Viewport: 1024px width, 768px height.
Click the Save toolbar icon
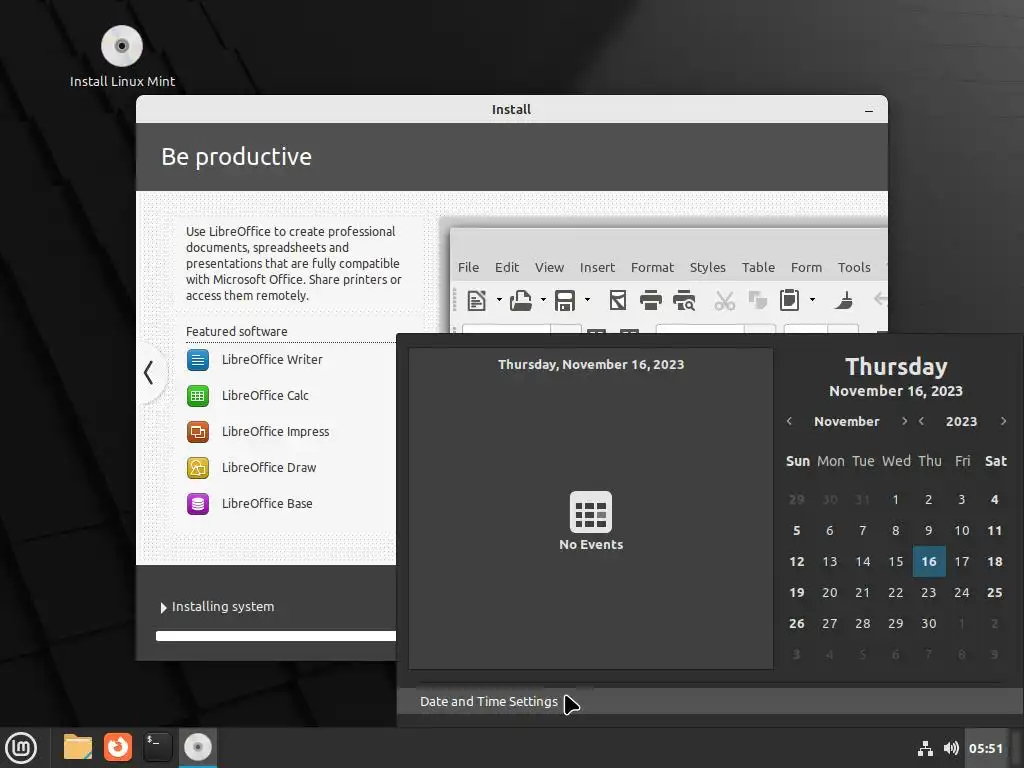pos(565,300)
